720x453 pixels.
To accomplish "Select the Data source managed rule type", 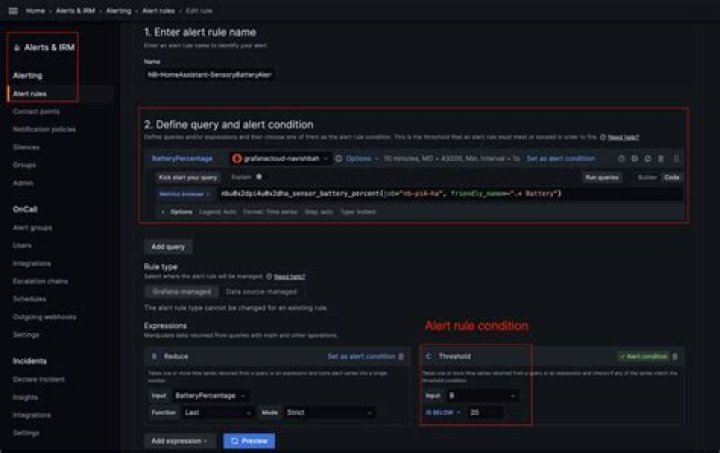I will coord(261,290).
